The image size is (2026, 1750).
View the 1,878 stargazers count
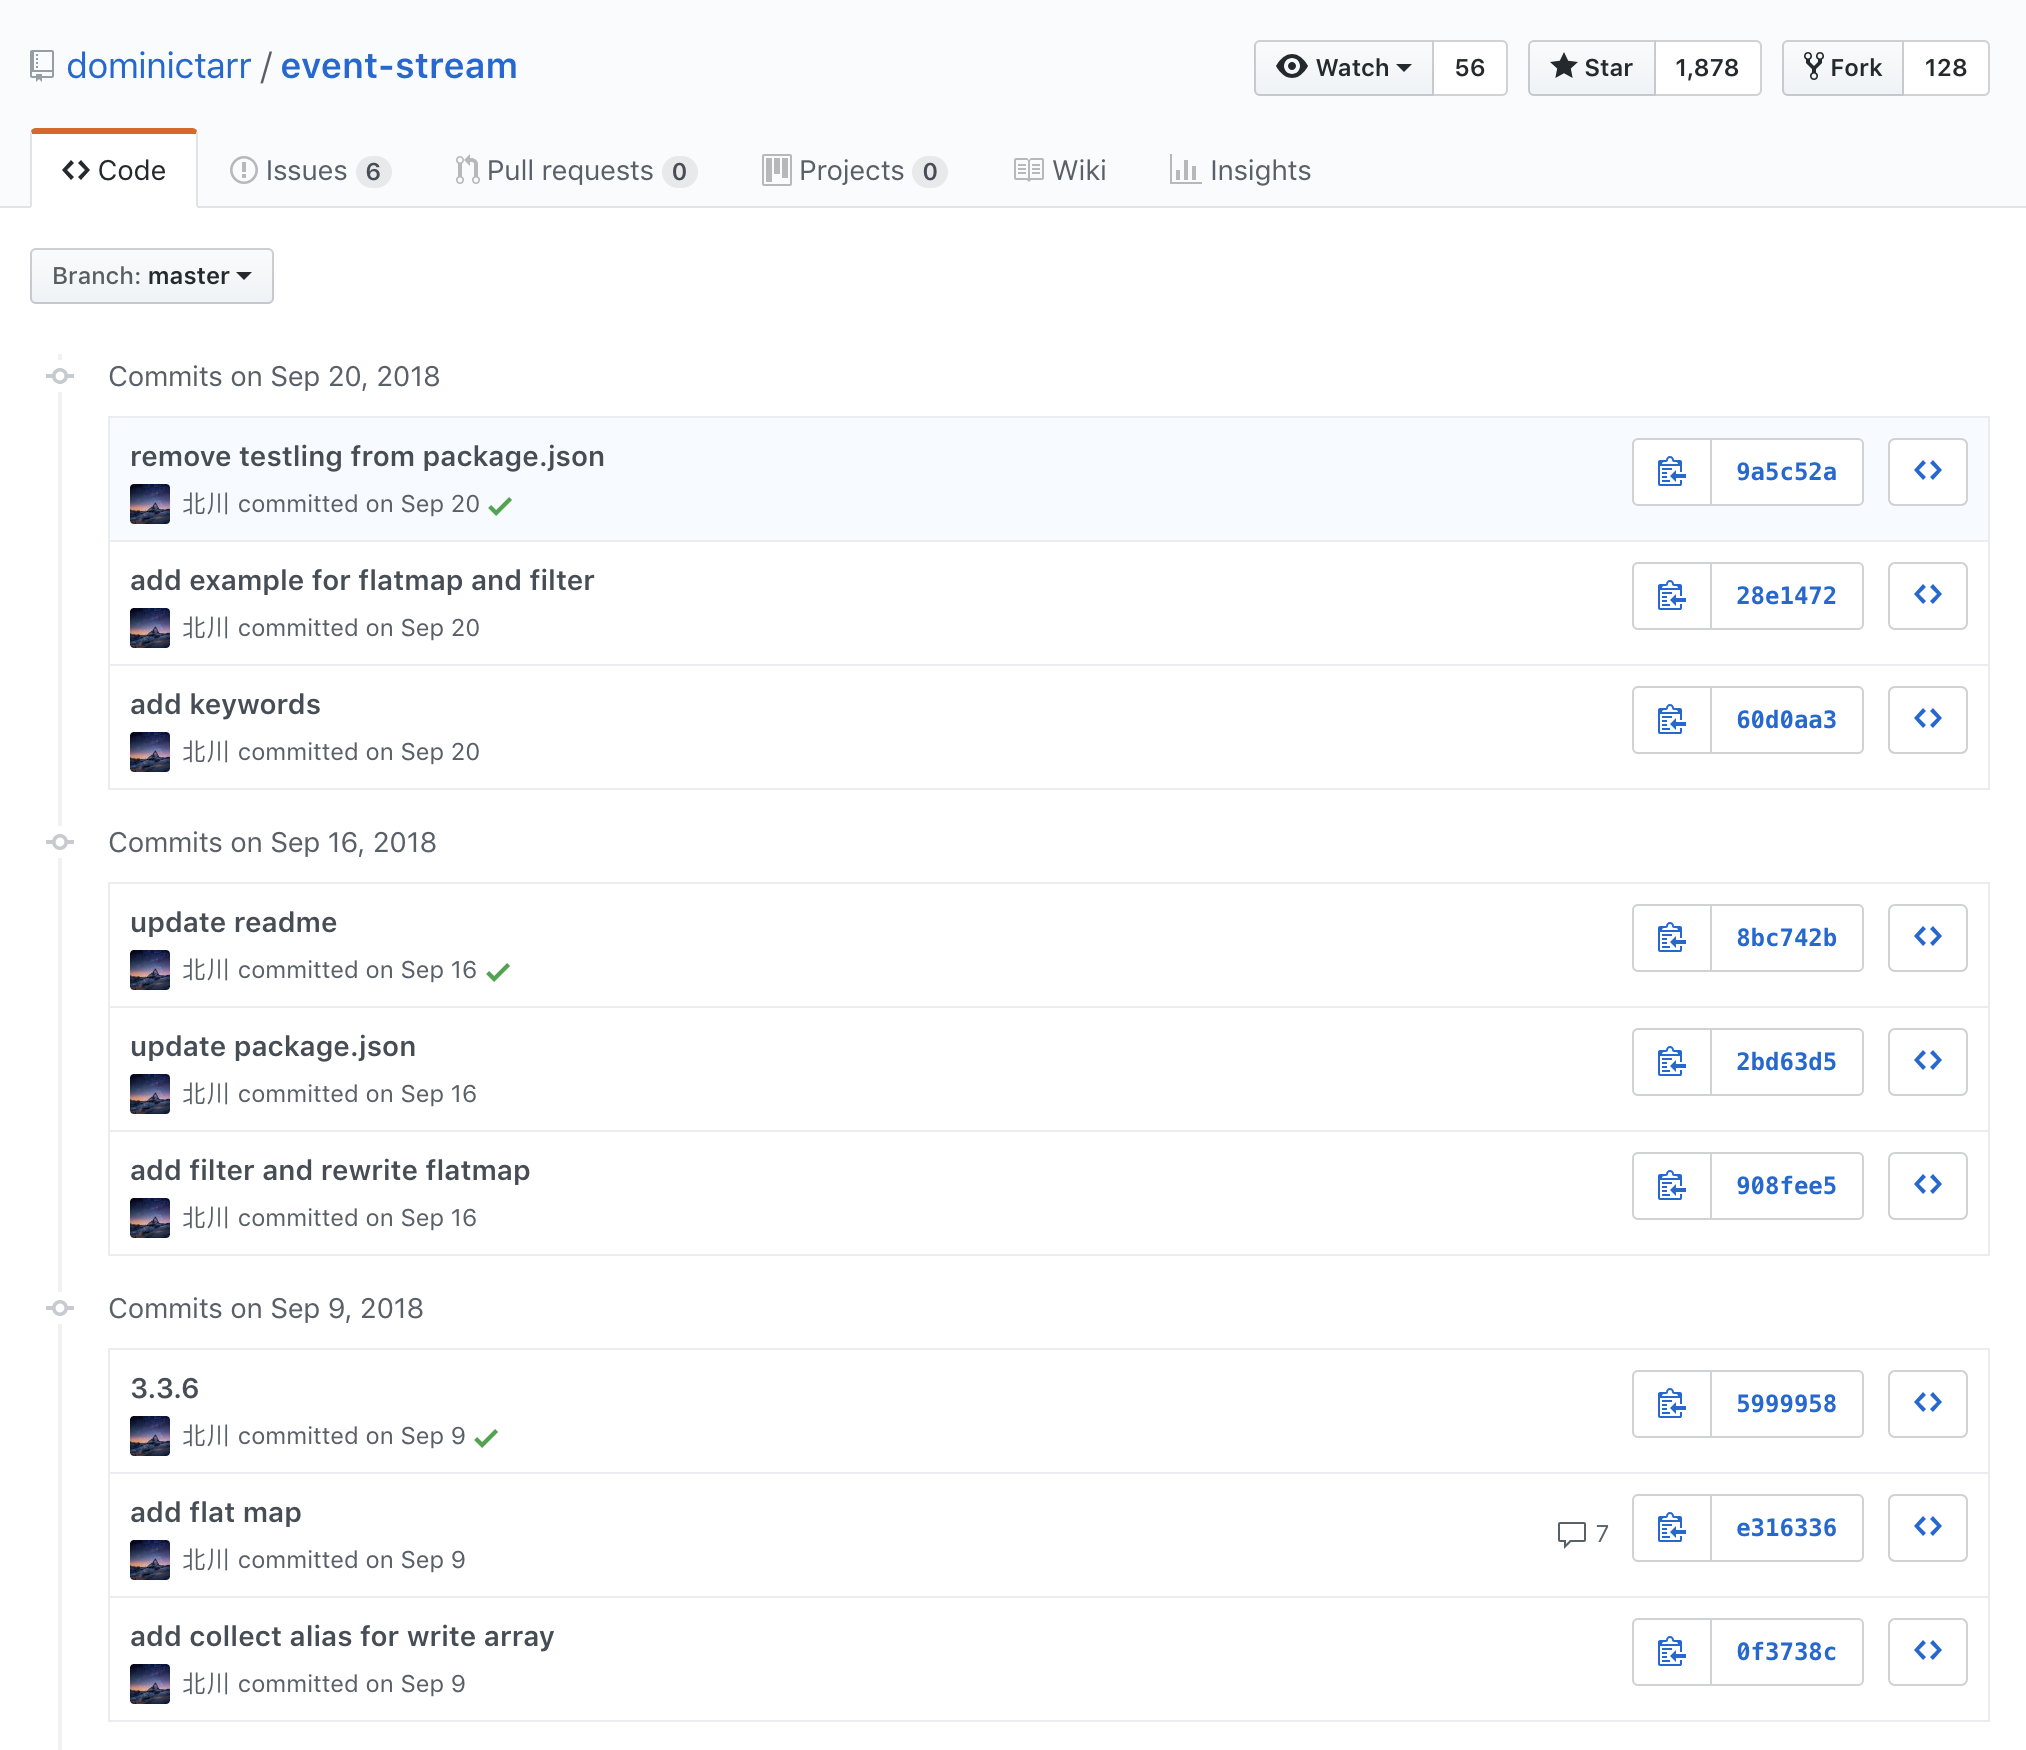(1707, 67)
